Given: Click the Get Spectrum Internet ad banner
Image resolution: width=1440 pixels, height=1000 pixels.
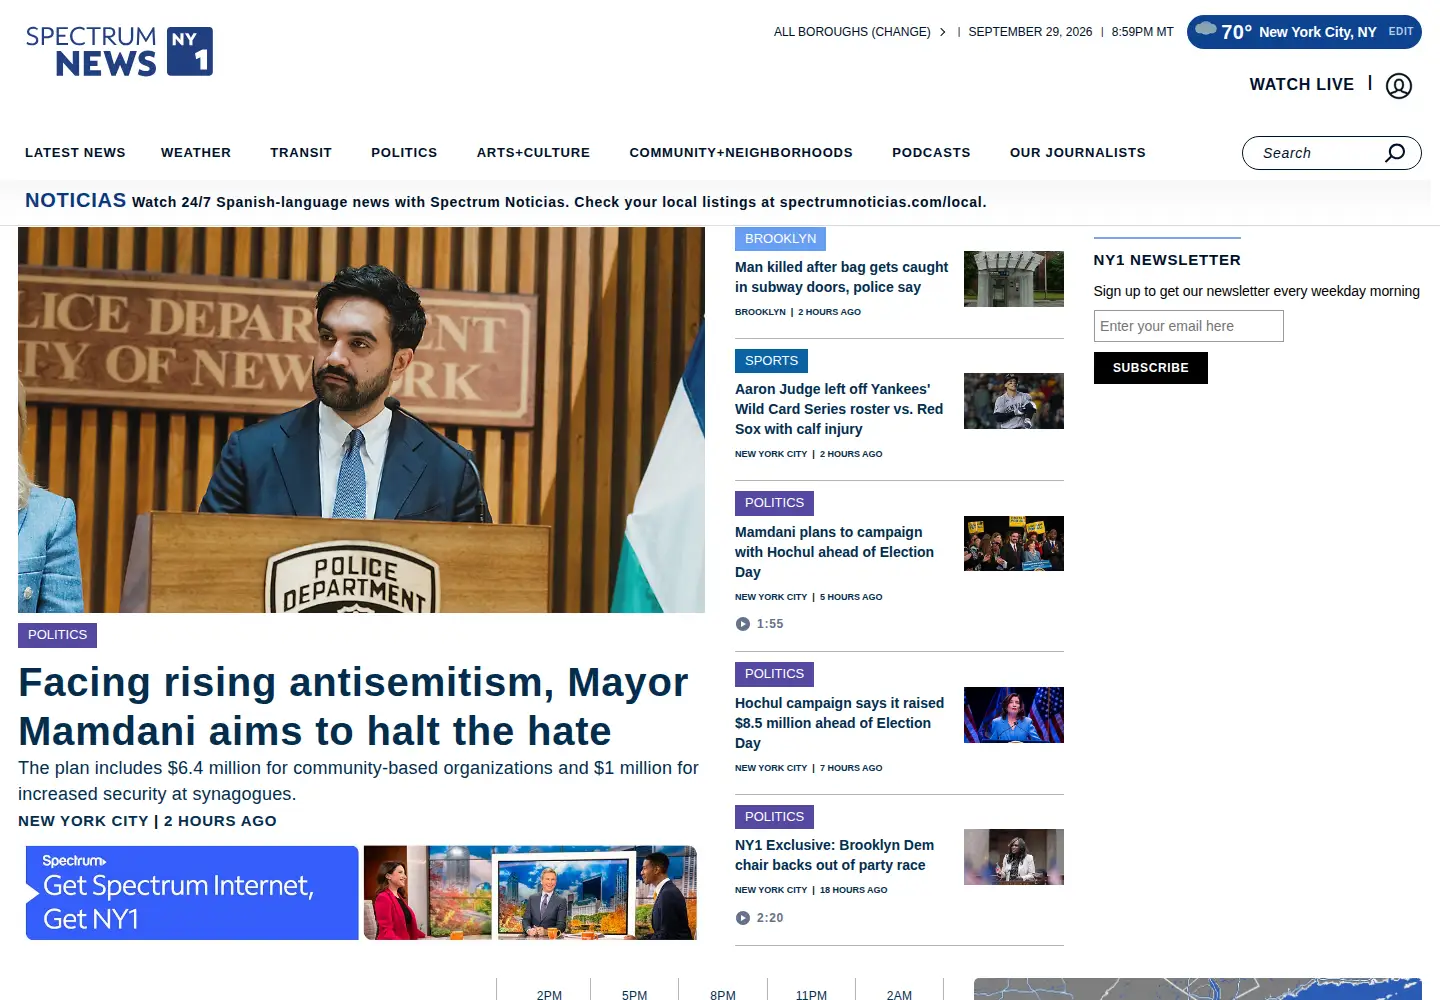Looking at the screenshot, I should 361,893.
